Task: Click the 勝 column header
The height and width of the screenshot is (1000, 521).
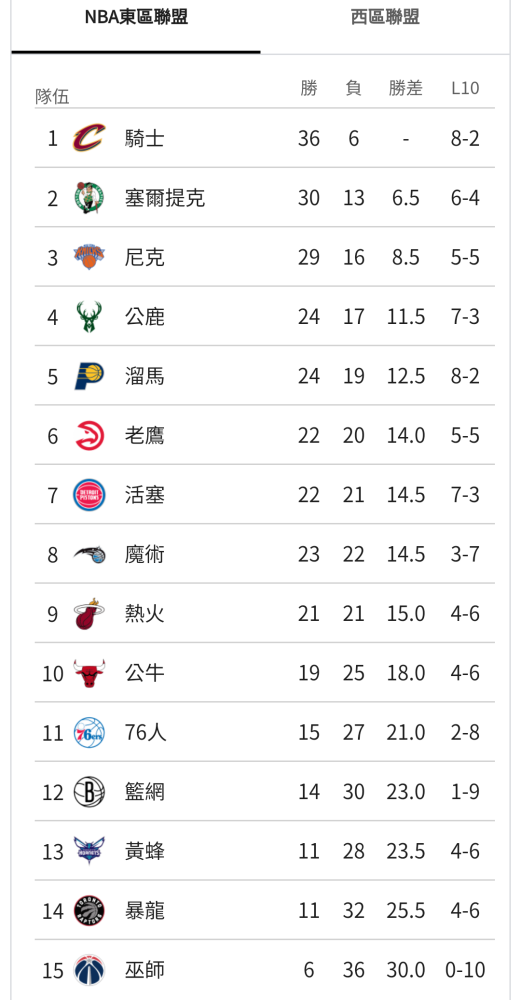Action: click(309, 88)
